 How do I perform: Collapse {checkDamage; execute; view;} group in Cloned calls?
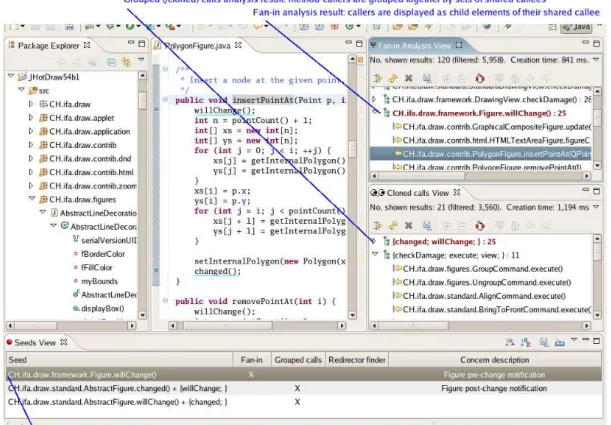pyautogui.click(x=375, y=254)
